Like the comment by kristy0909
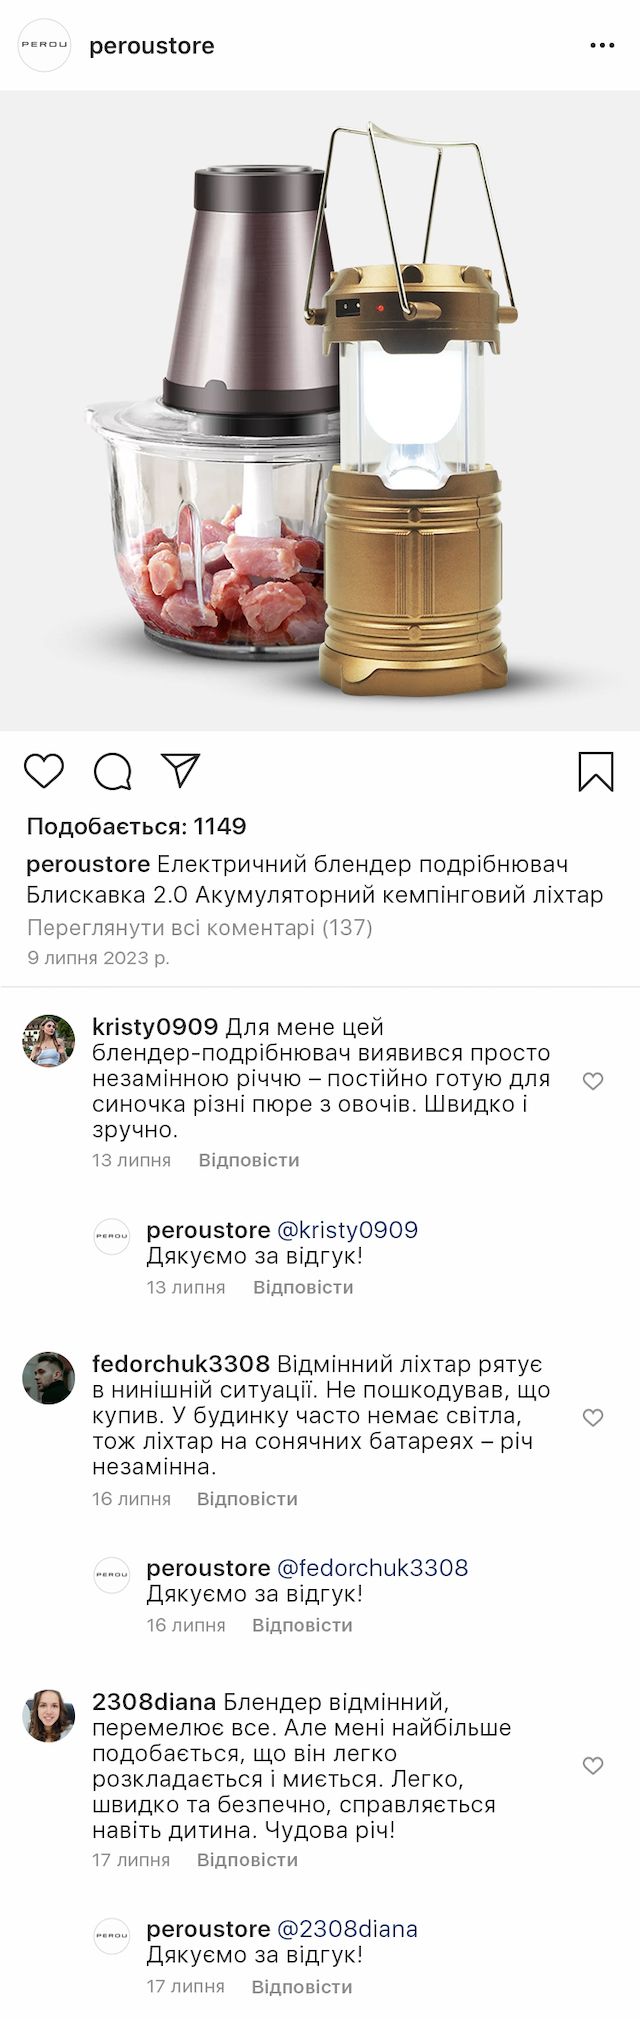The width and height of the screenshot is (640, 2019). (x=593, y=1081)
